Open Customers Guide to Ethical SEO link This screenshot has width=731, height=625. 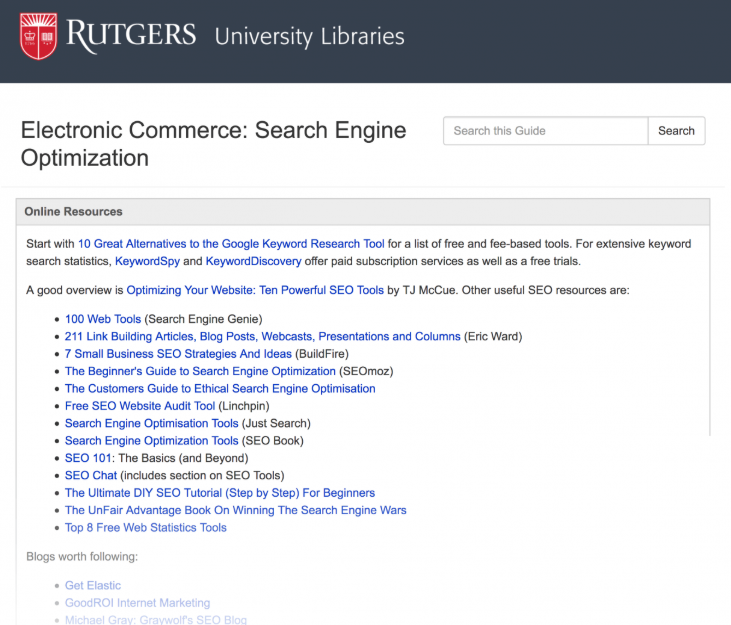point(220,389)
